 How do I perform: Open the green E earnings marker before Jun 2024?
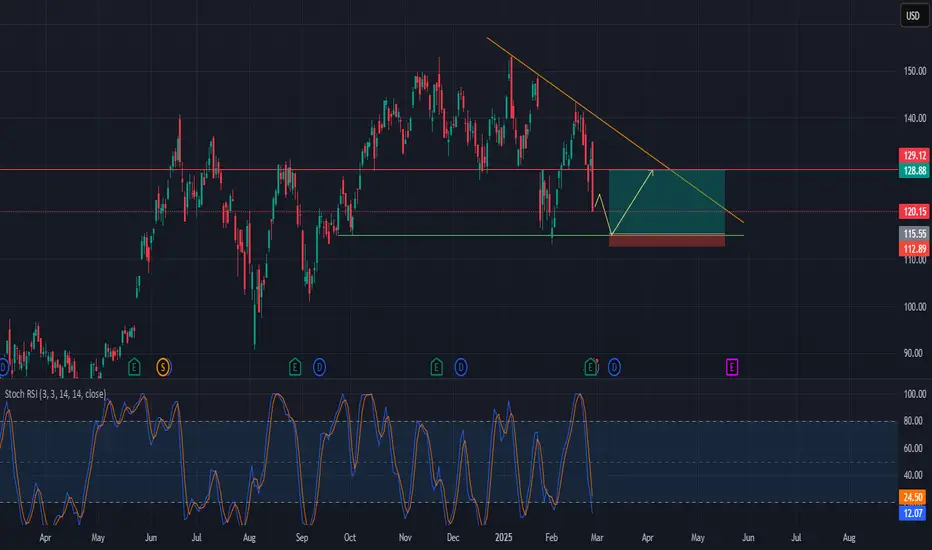click(134, 367)
